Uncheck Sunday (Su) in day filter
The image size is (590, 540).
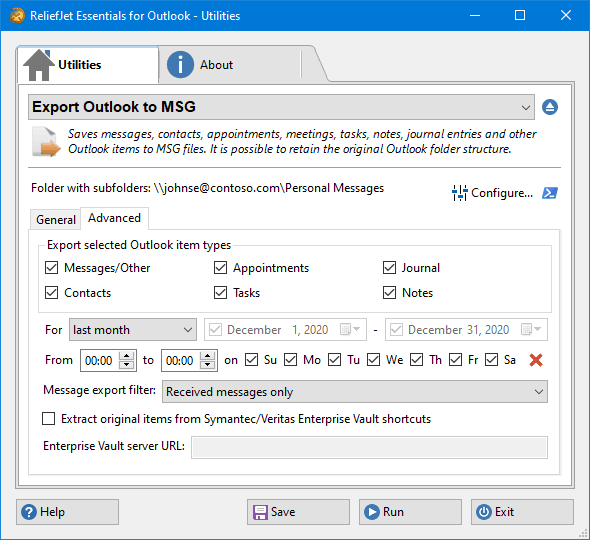click(x=251, y=360)
